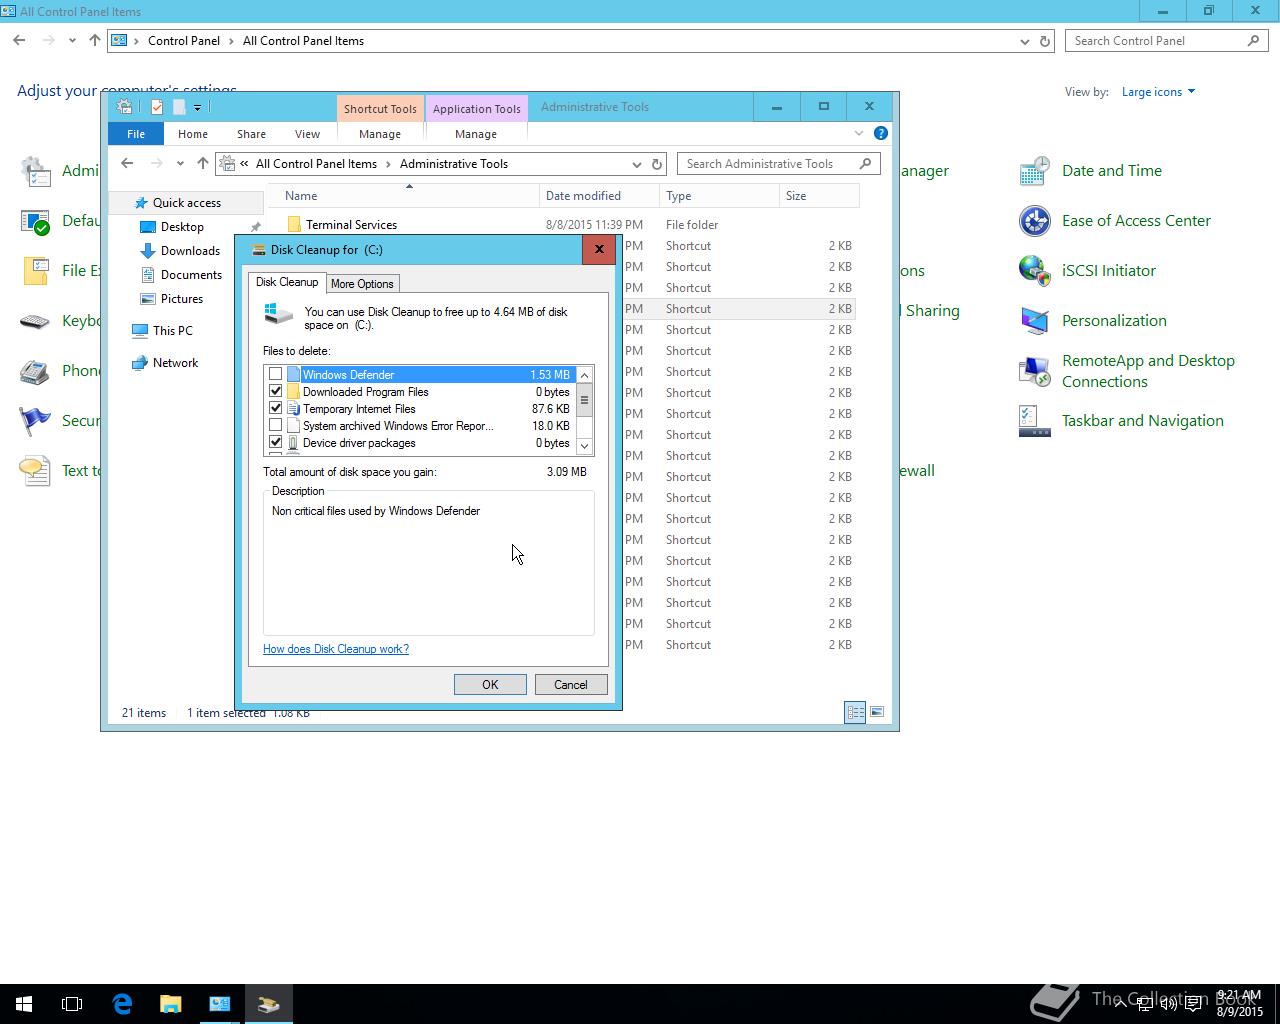
Task: Expand the Explorer ribbon chevron
Action: point(859,133)
